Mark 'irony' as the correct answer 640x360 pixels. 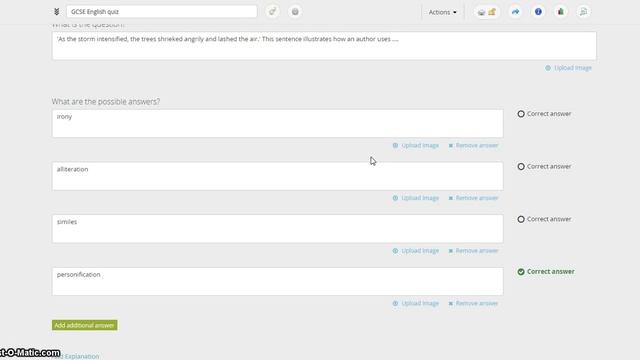pos(521,114)
